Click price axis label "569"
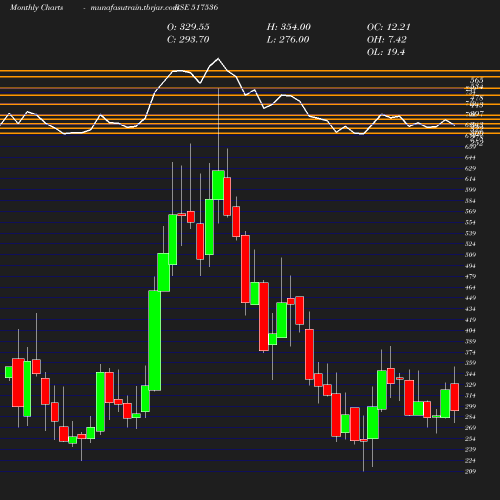Image resolution: width=500 pixels, height=500 pixels. pyautogui.click(x=470, y=211)
